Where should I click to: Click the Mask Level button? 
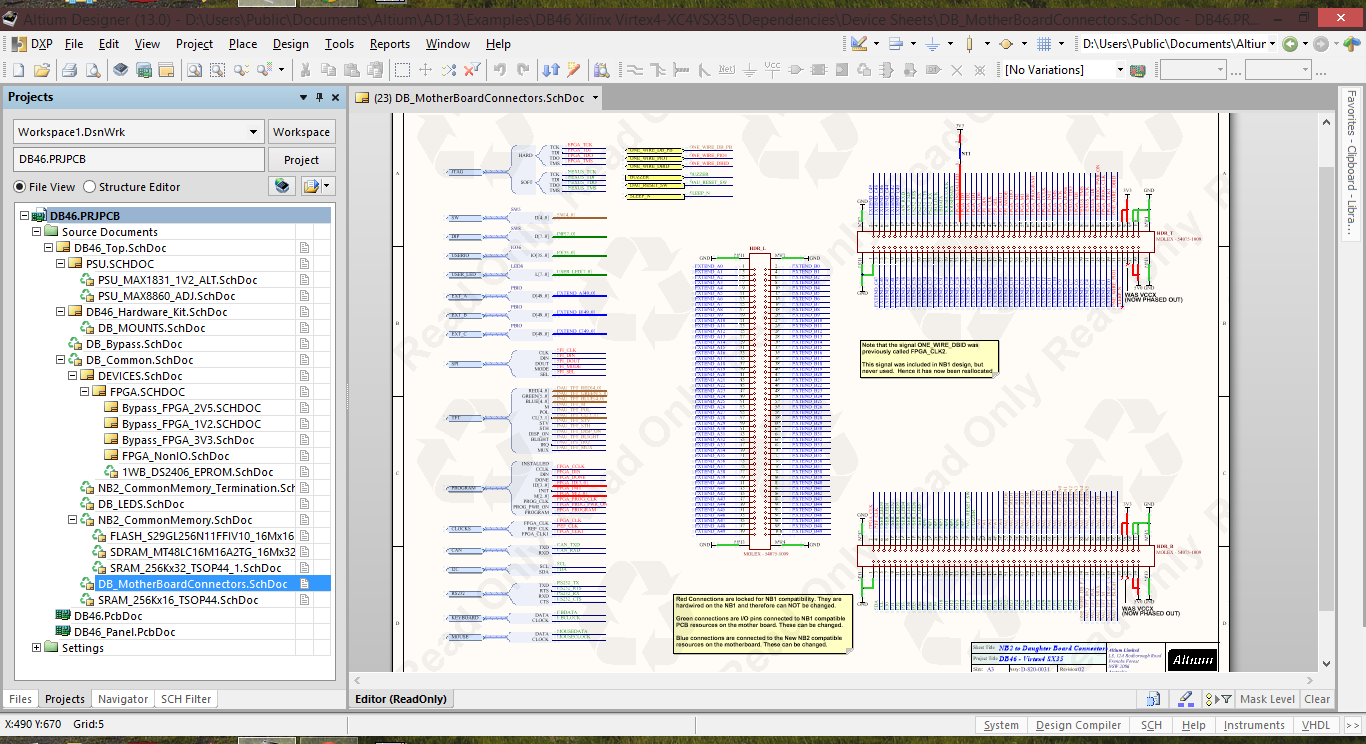click(1267, 699)
